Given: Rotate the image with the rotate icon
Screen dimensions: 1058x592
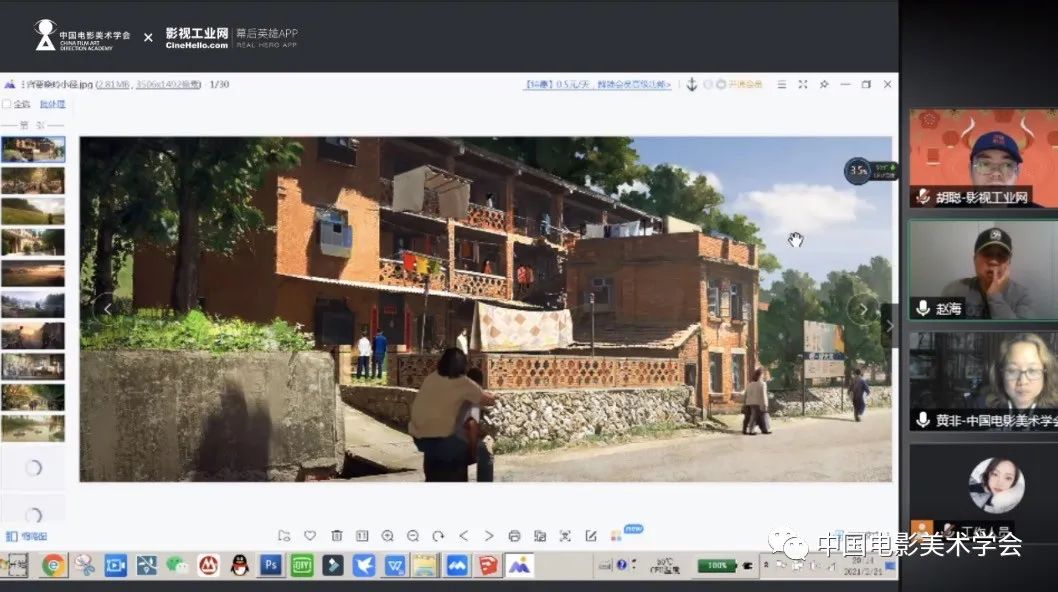Looking at the screenshot, I should (437, 536).
